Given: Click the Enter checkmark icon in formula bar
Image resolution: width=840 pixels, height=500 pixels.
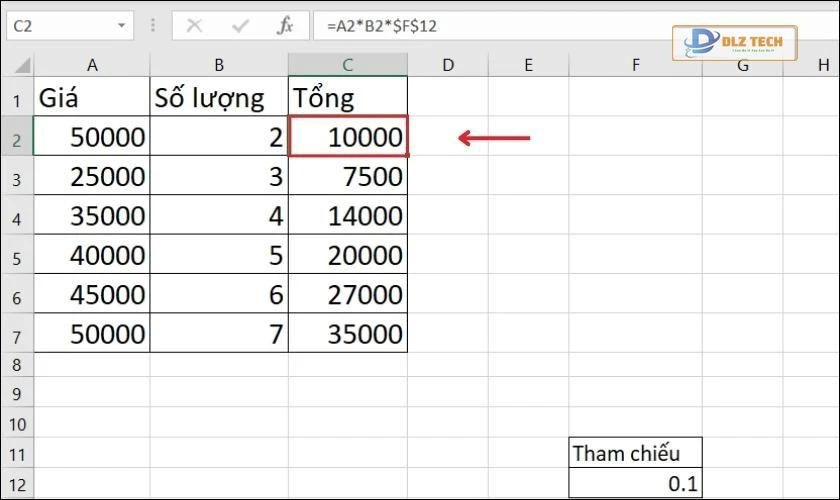Looking at the screenshot, I should pos(239,25).
